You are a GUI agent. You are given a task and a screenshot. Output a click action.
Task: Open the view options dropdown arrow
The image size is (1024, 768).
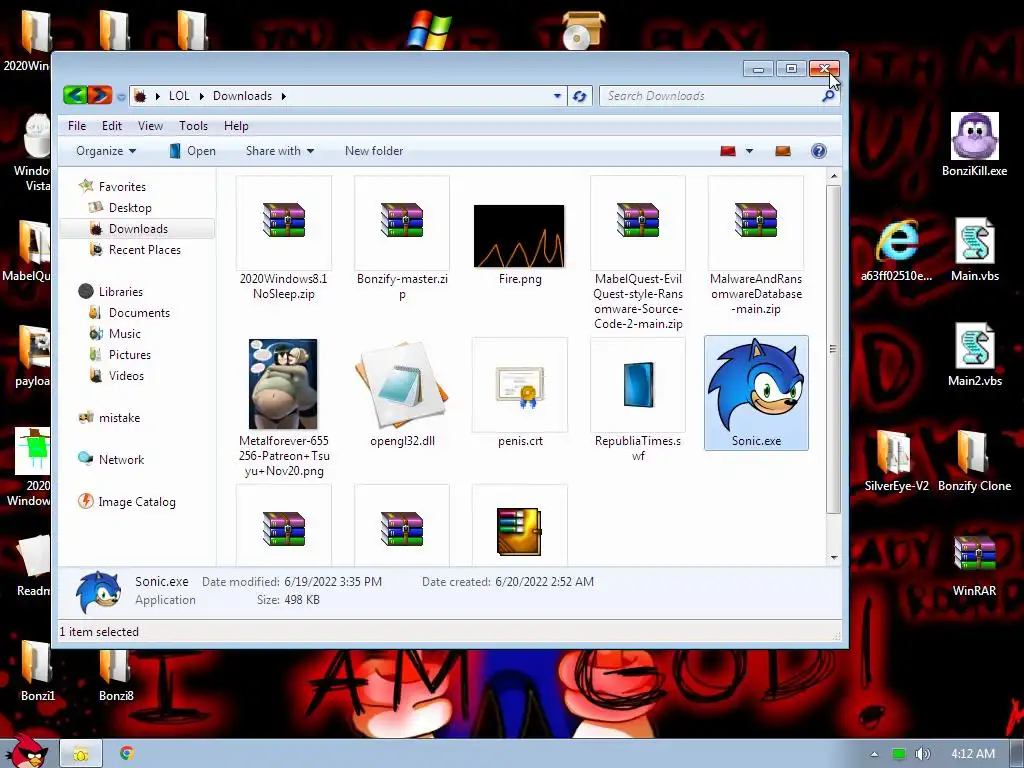click(x=750, y=152)
